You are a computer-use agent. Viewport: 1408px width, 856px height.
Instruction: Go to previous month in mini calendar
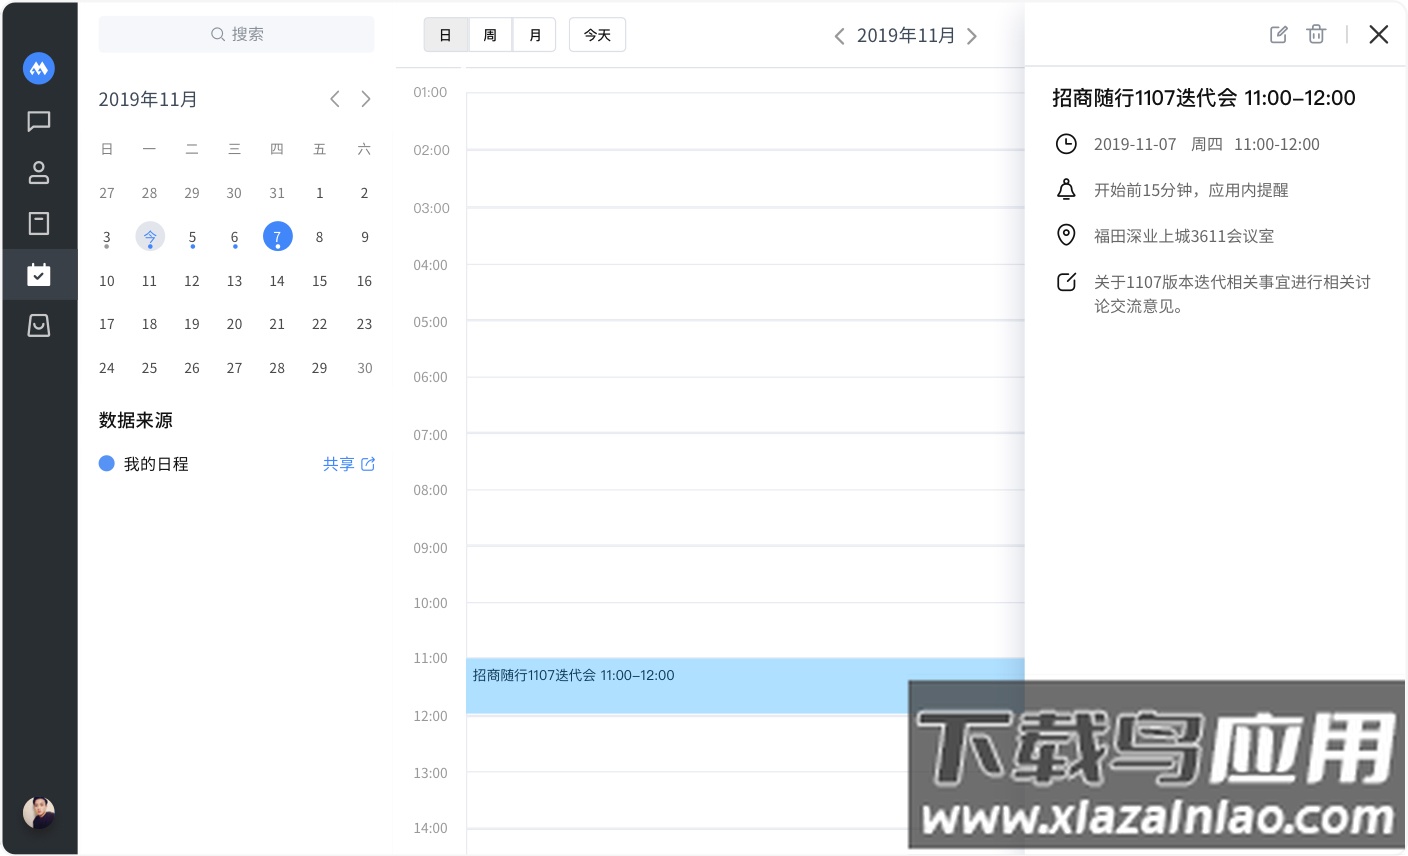[335, 99]
